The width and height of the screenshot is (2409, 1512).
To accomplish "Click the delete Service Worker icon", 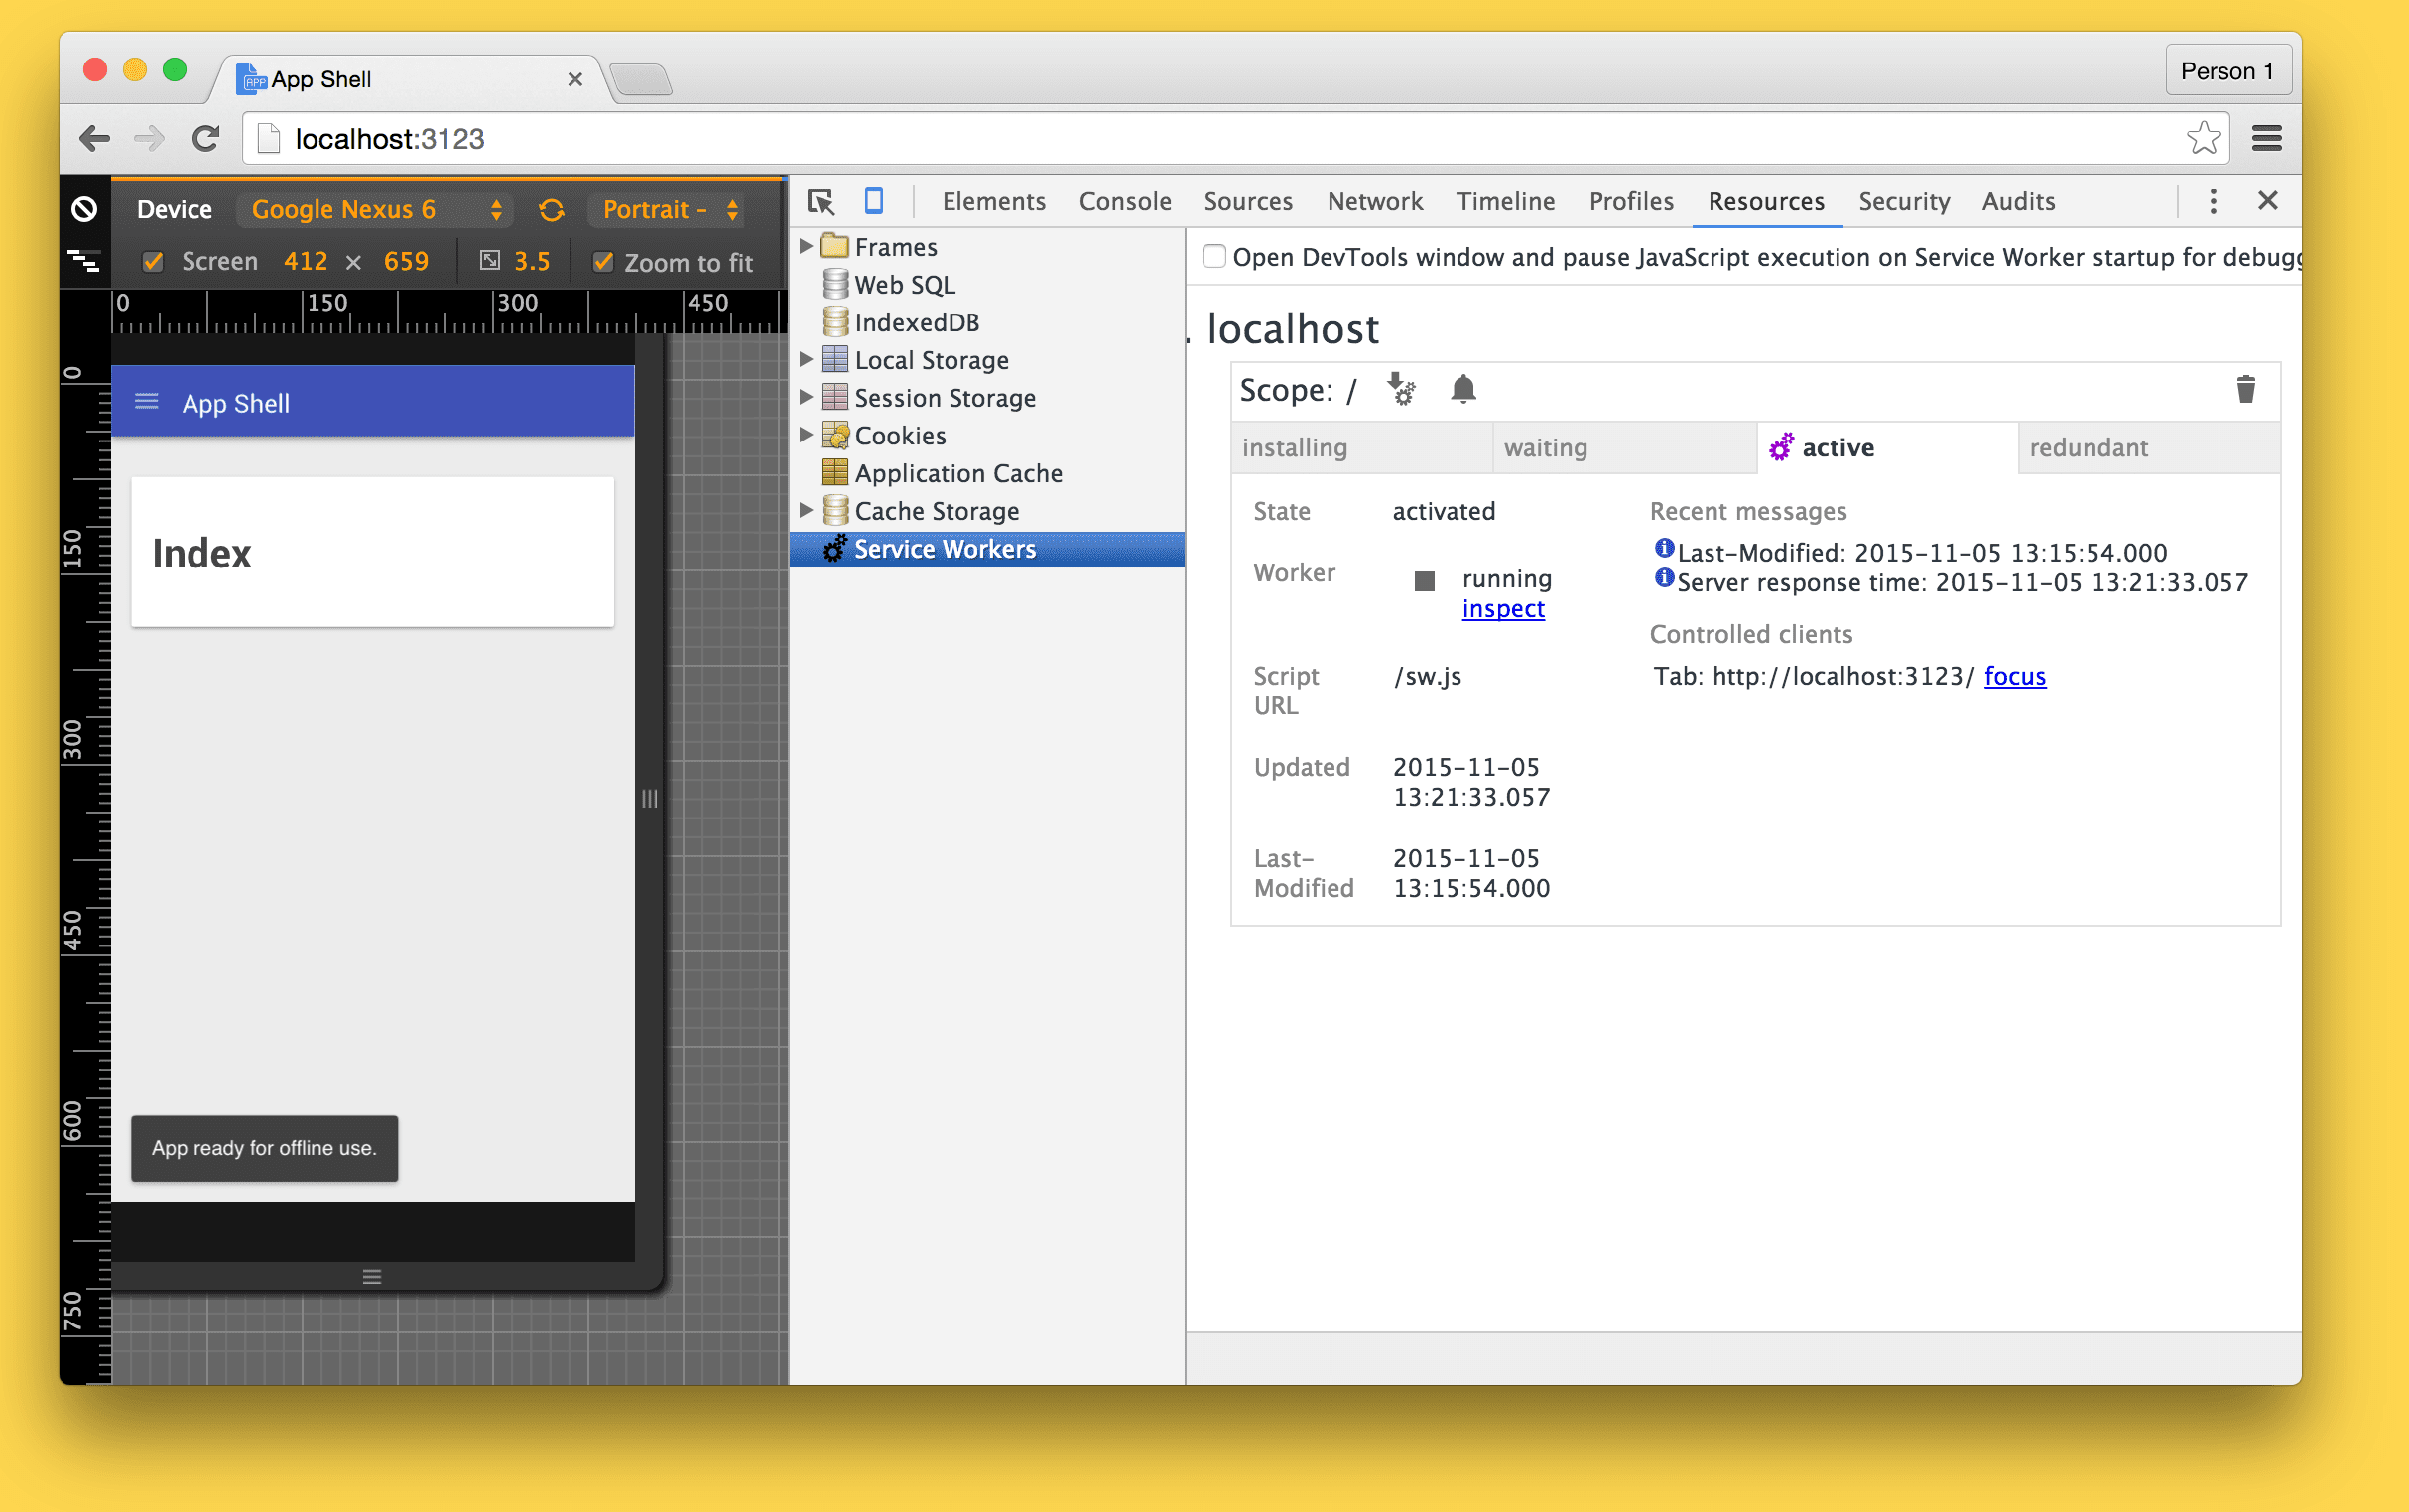I will click(2245, 390).
